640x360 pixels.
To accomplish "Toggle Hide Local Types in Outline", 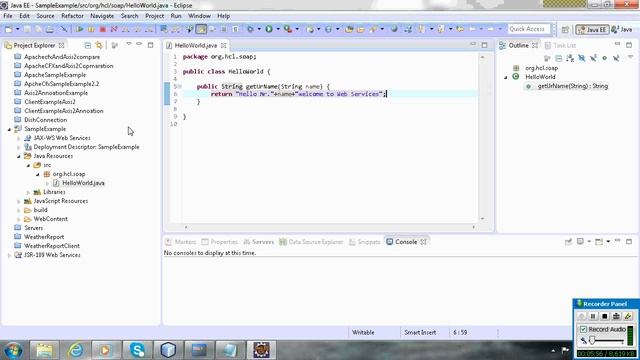I will (616, 58).
